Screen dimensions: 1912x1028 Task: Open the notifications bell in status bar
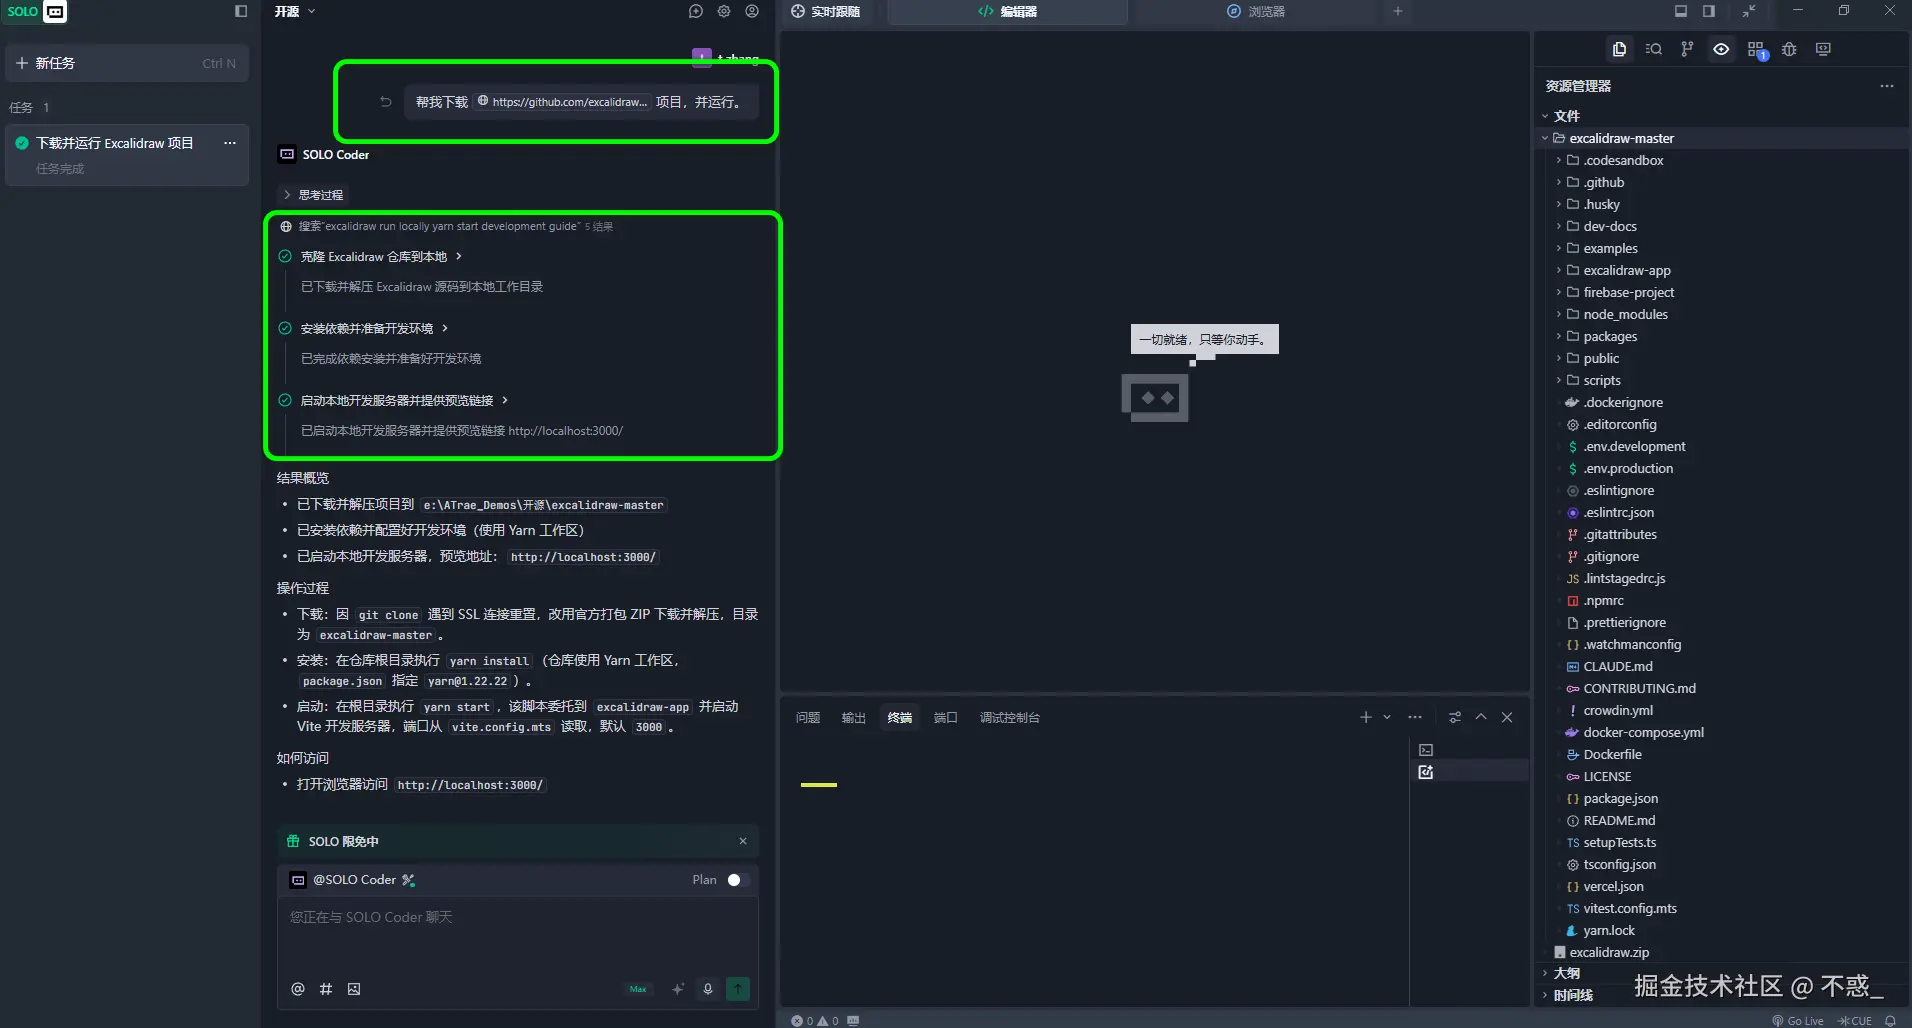[1891, 1021]
